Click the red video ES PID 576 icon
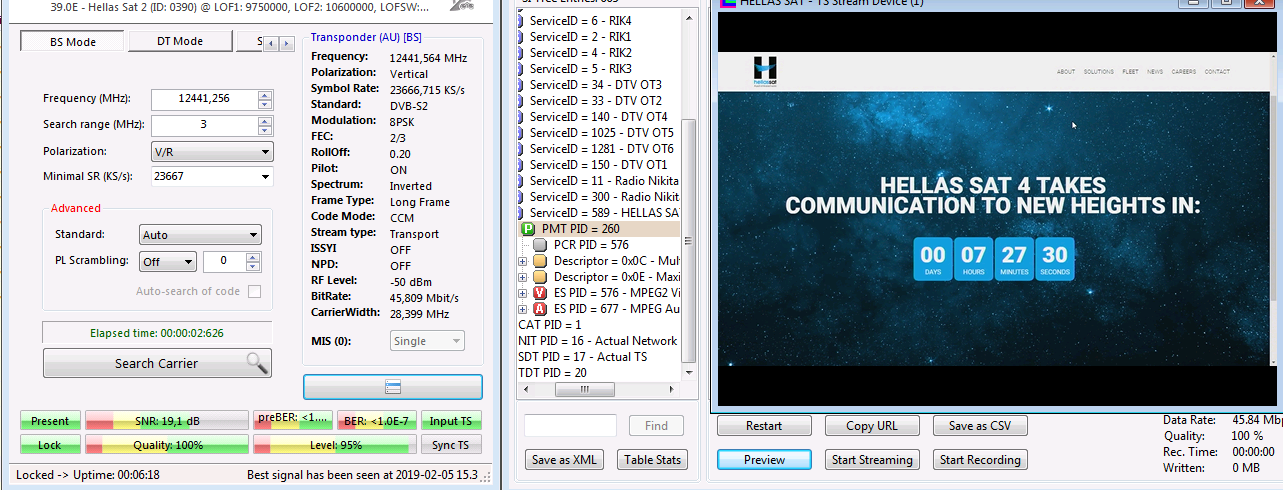1283x490 pixels. pyautogui.click(x=540, y=293)
